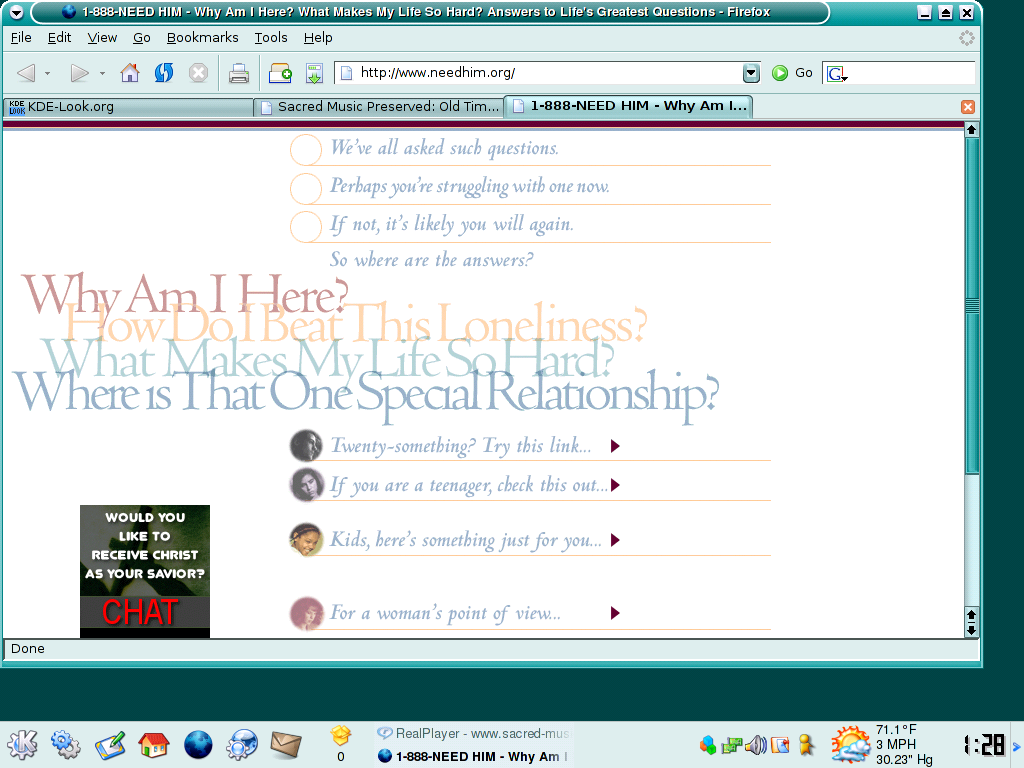Open the sun weather applet icon
1024x768 pixels.
pos(851,745)
